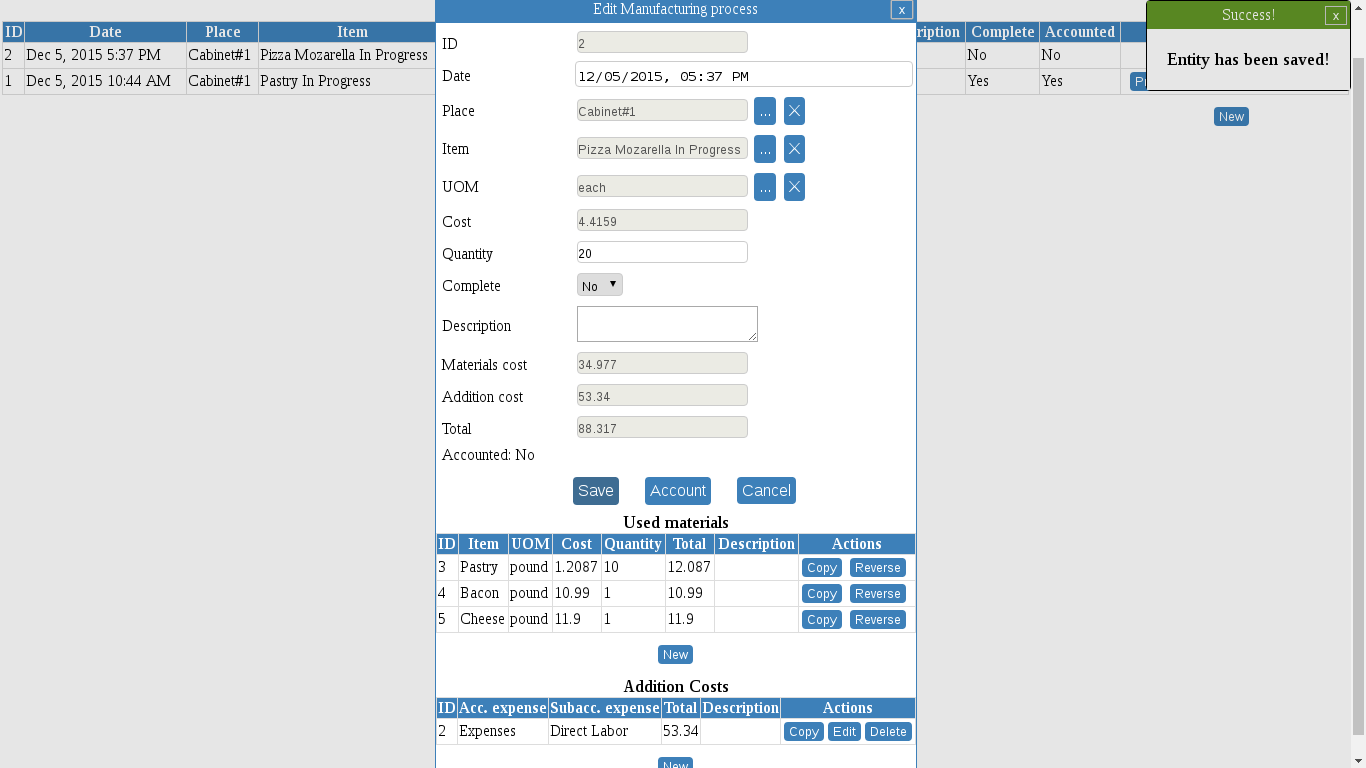Open the Place lookup picker
This screenshot has width=1366, height=768.
click(x=765, y=111)
